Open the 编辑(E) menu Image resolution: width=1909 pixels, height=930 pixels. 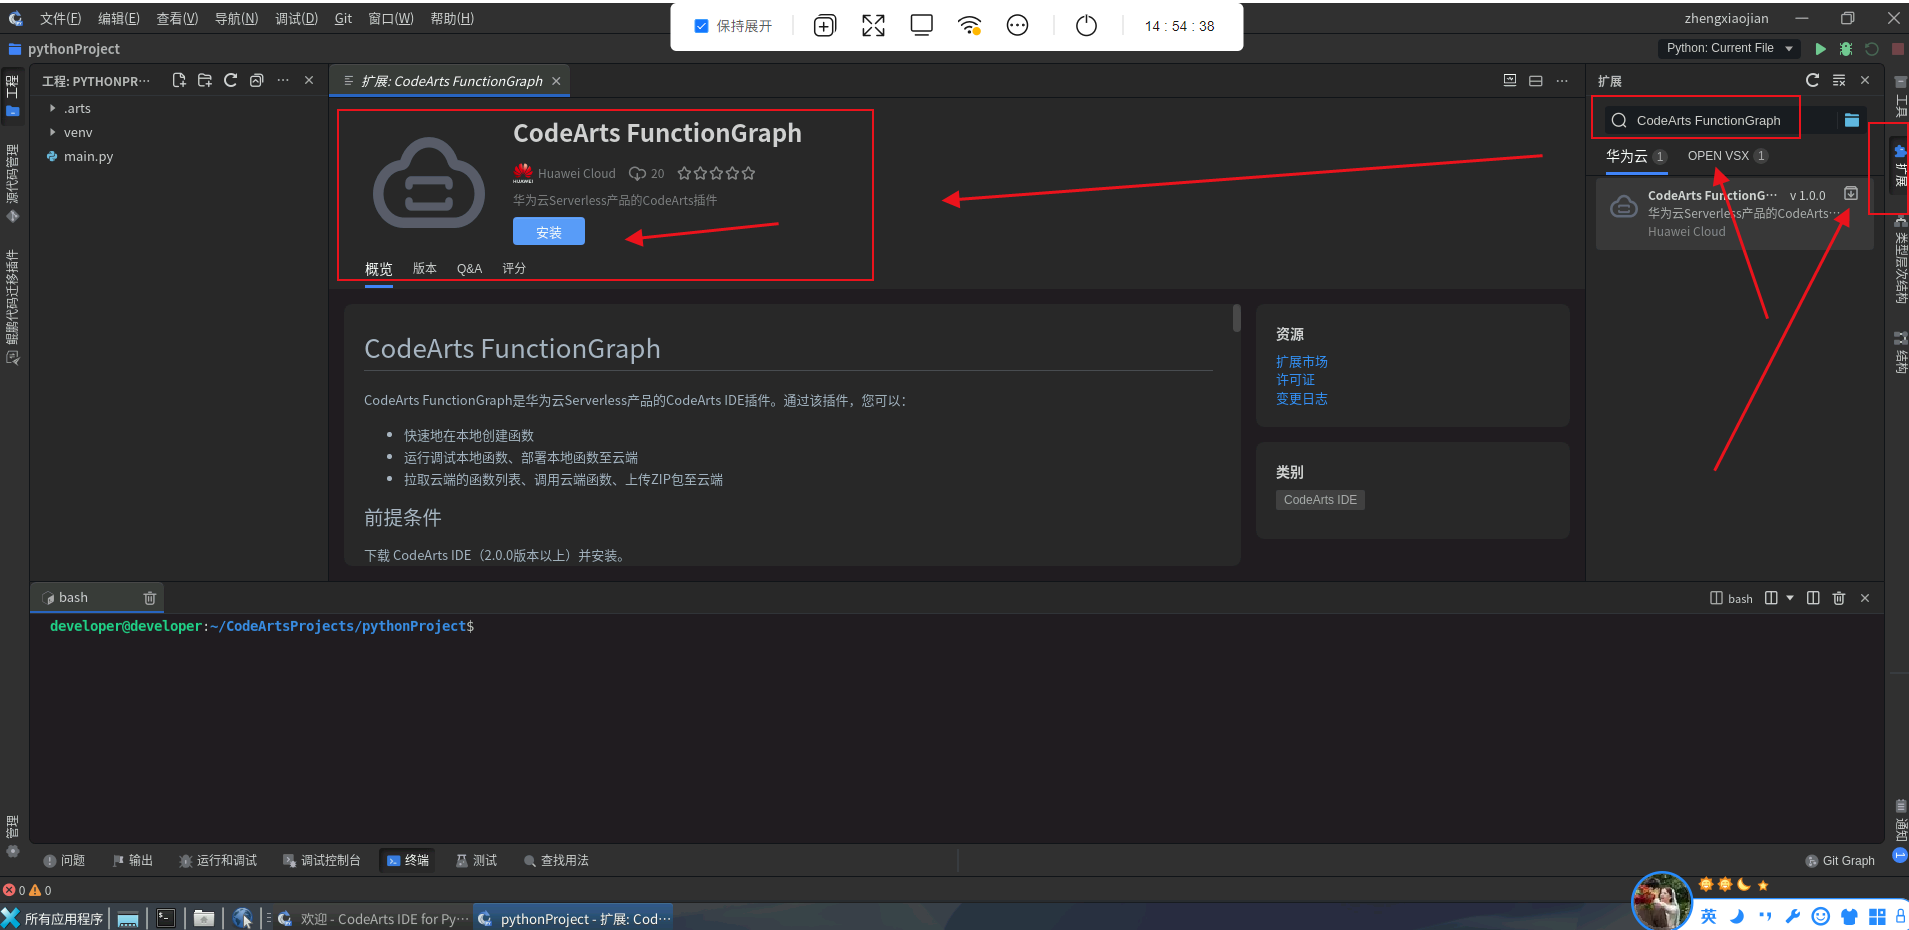point(119,19)
